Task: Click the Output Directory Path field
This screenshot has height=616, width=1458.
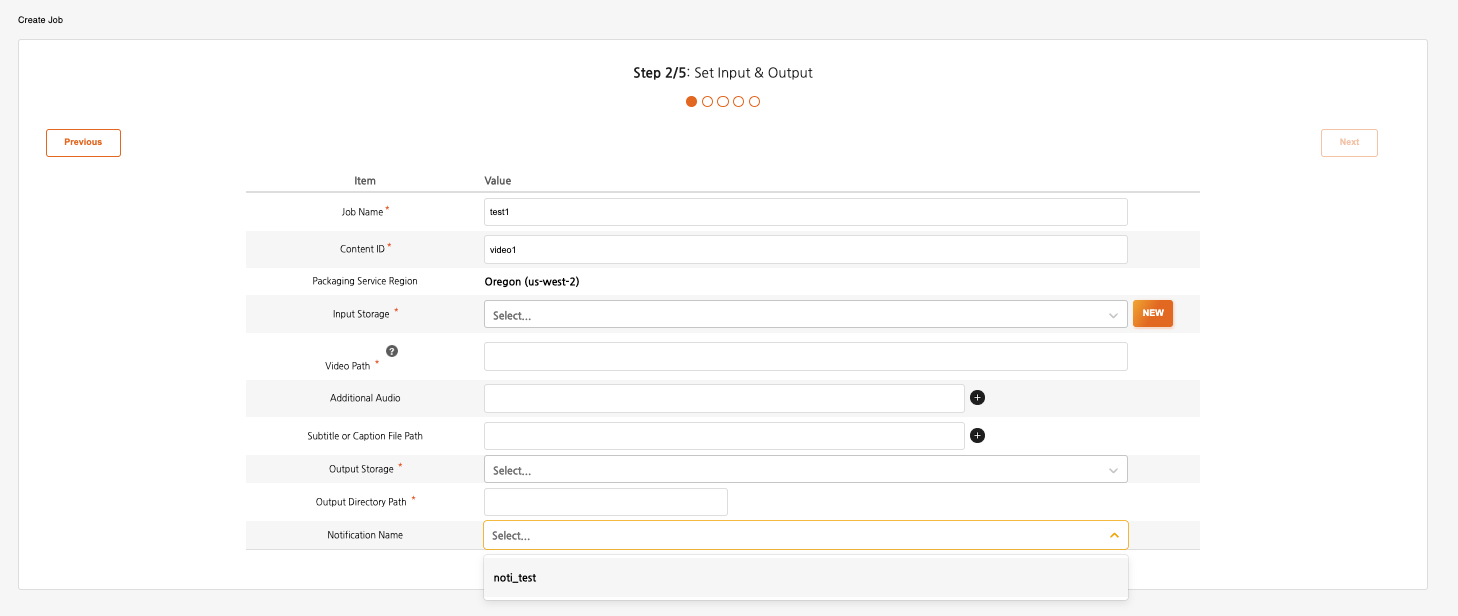Action: pos(605,502)
